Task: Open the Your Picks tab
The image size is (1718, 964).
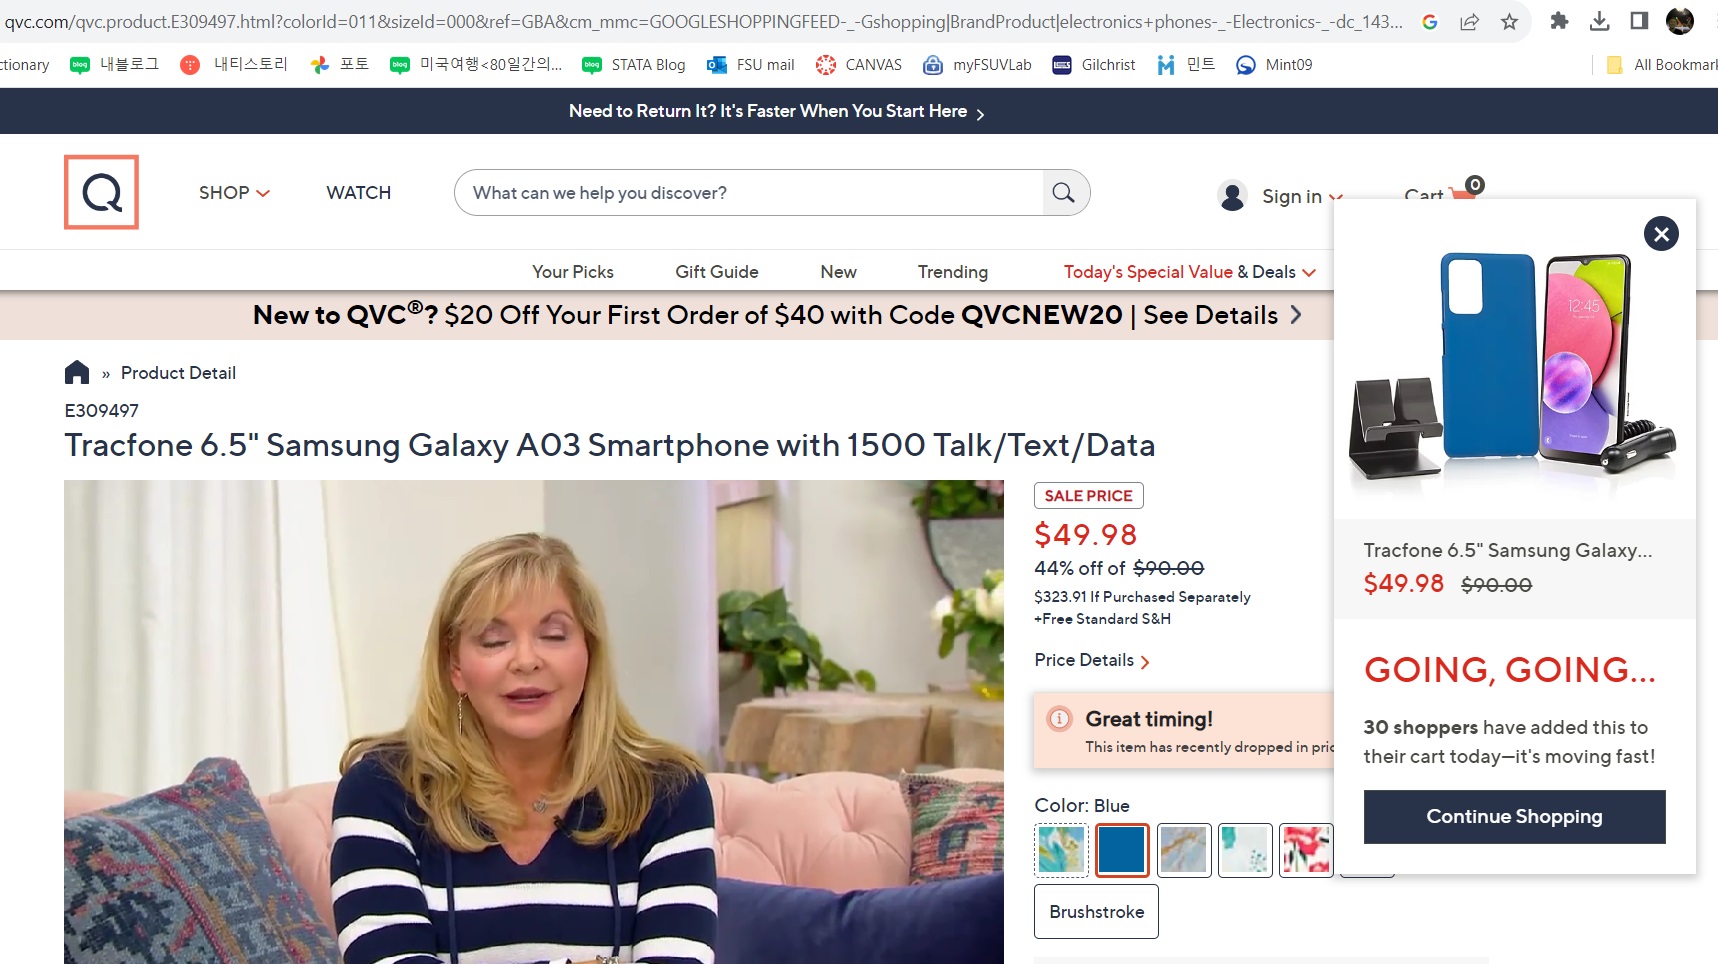Action: (573, 272)
